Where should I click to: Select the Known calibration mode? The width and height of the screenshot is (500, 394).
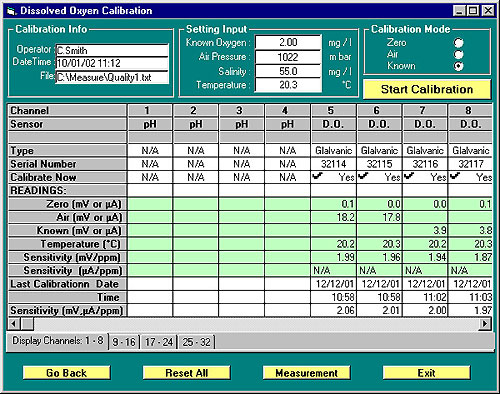tap(459, 66)
